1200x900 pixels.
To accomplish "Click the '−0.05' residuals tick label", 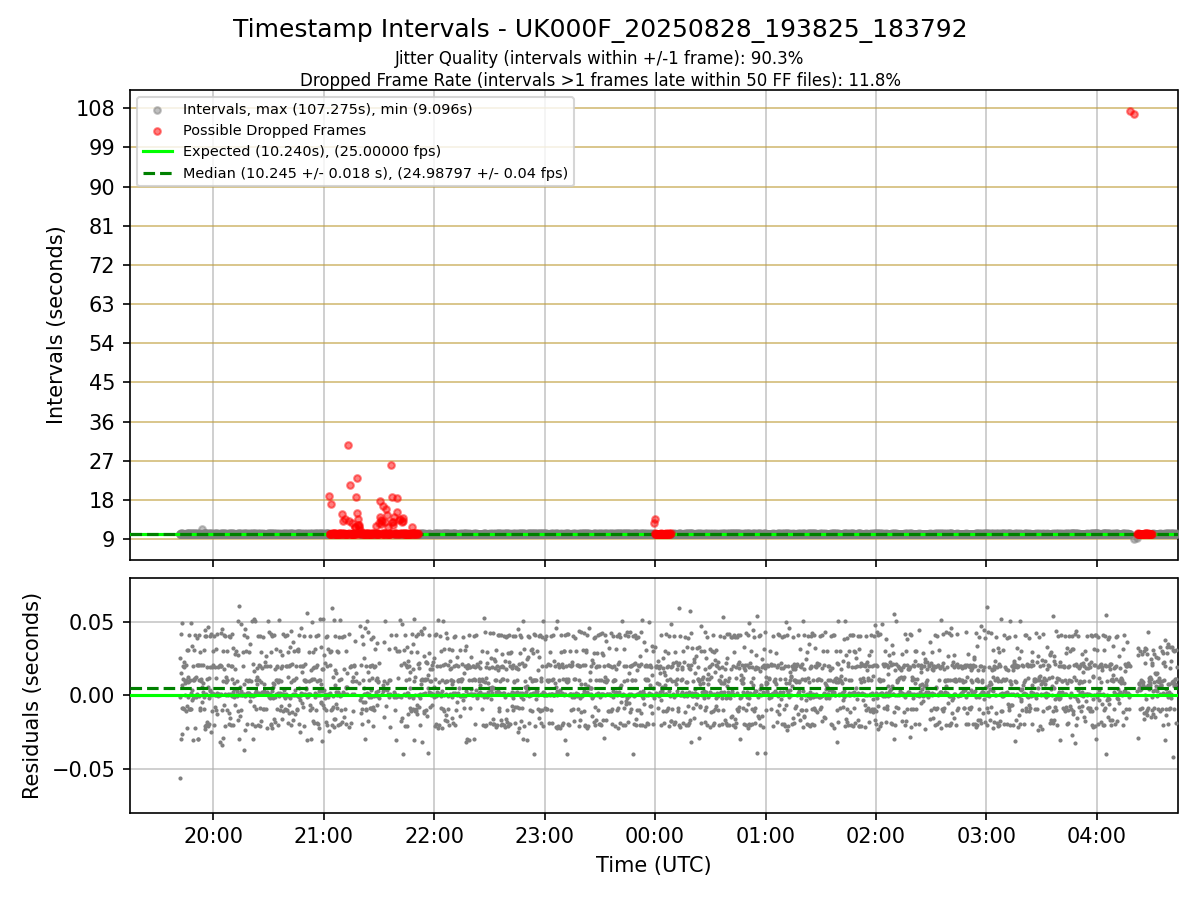I will coord(84,769).
